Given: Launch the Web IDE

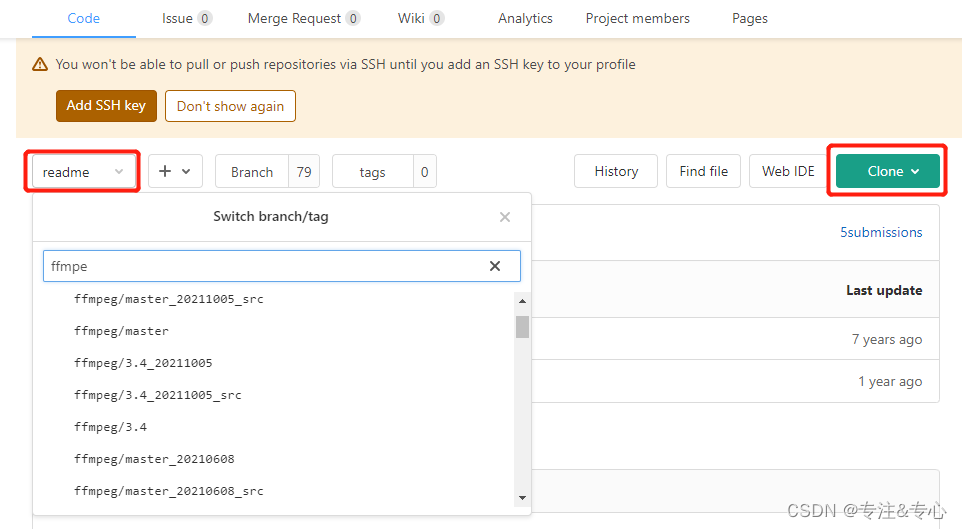Looking at the screenshot, I should click(788, 171).
